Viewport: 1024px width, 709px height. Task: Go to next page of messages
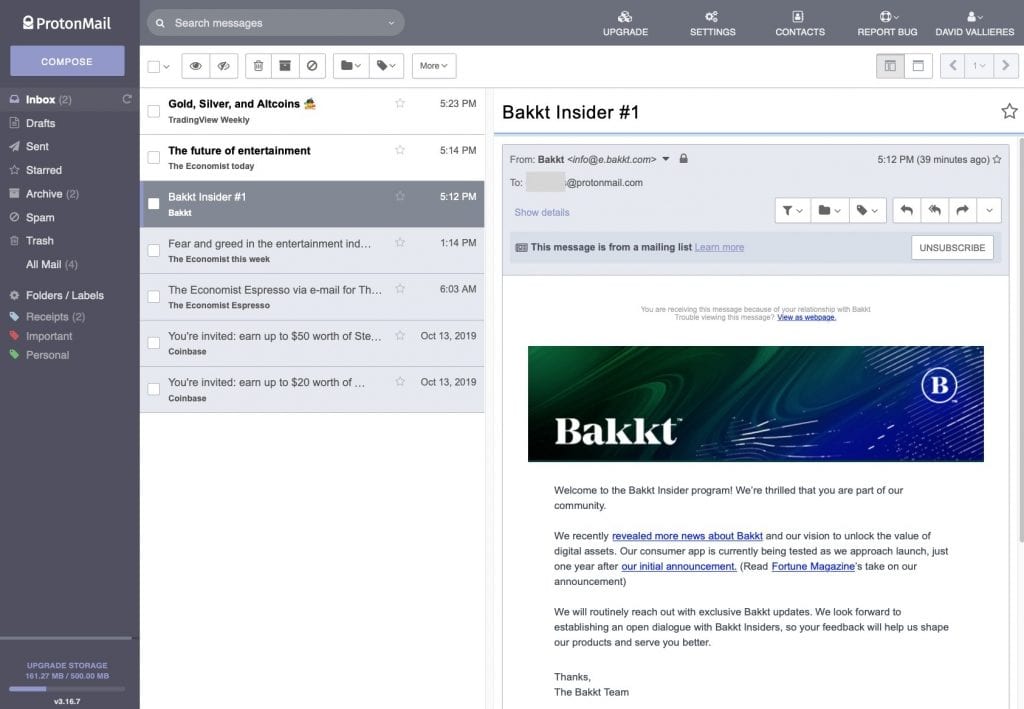(1006, 66)
